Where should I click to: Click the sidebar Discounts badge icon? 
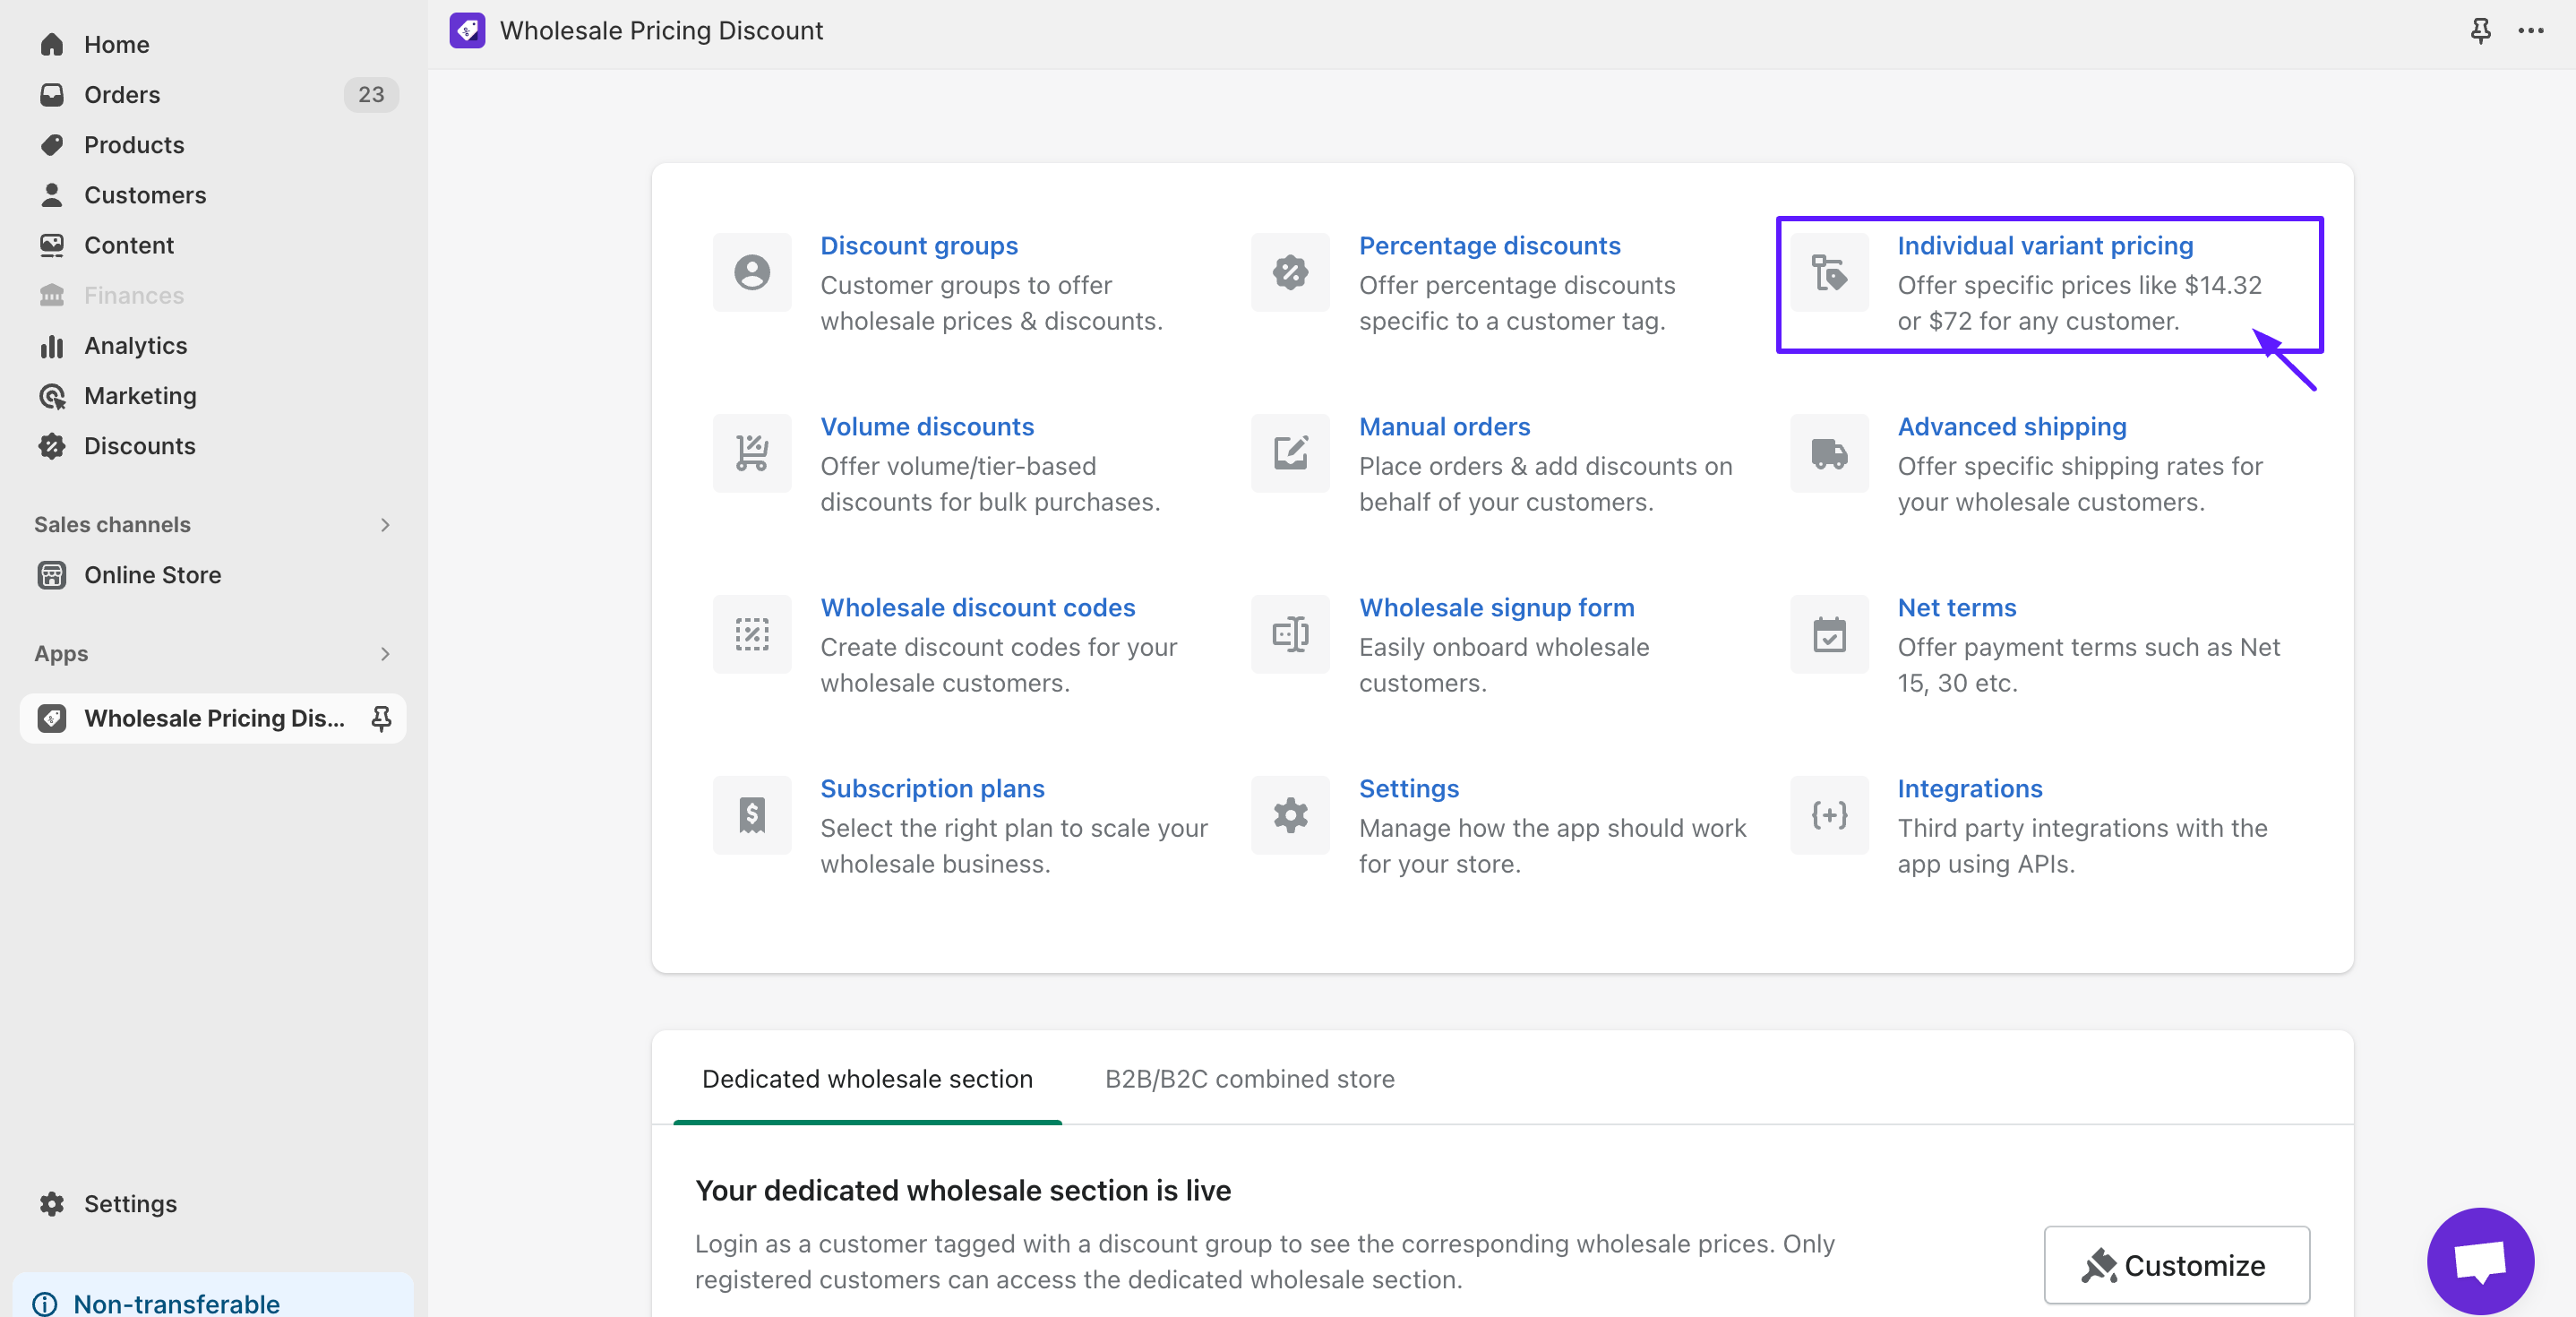click(52, 445)
